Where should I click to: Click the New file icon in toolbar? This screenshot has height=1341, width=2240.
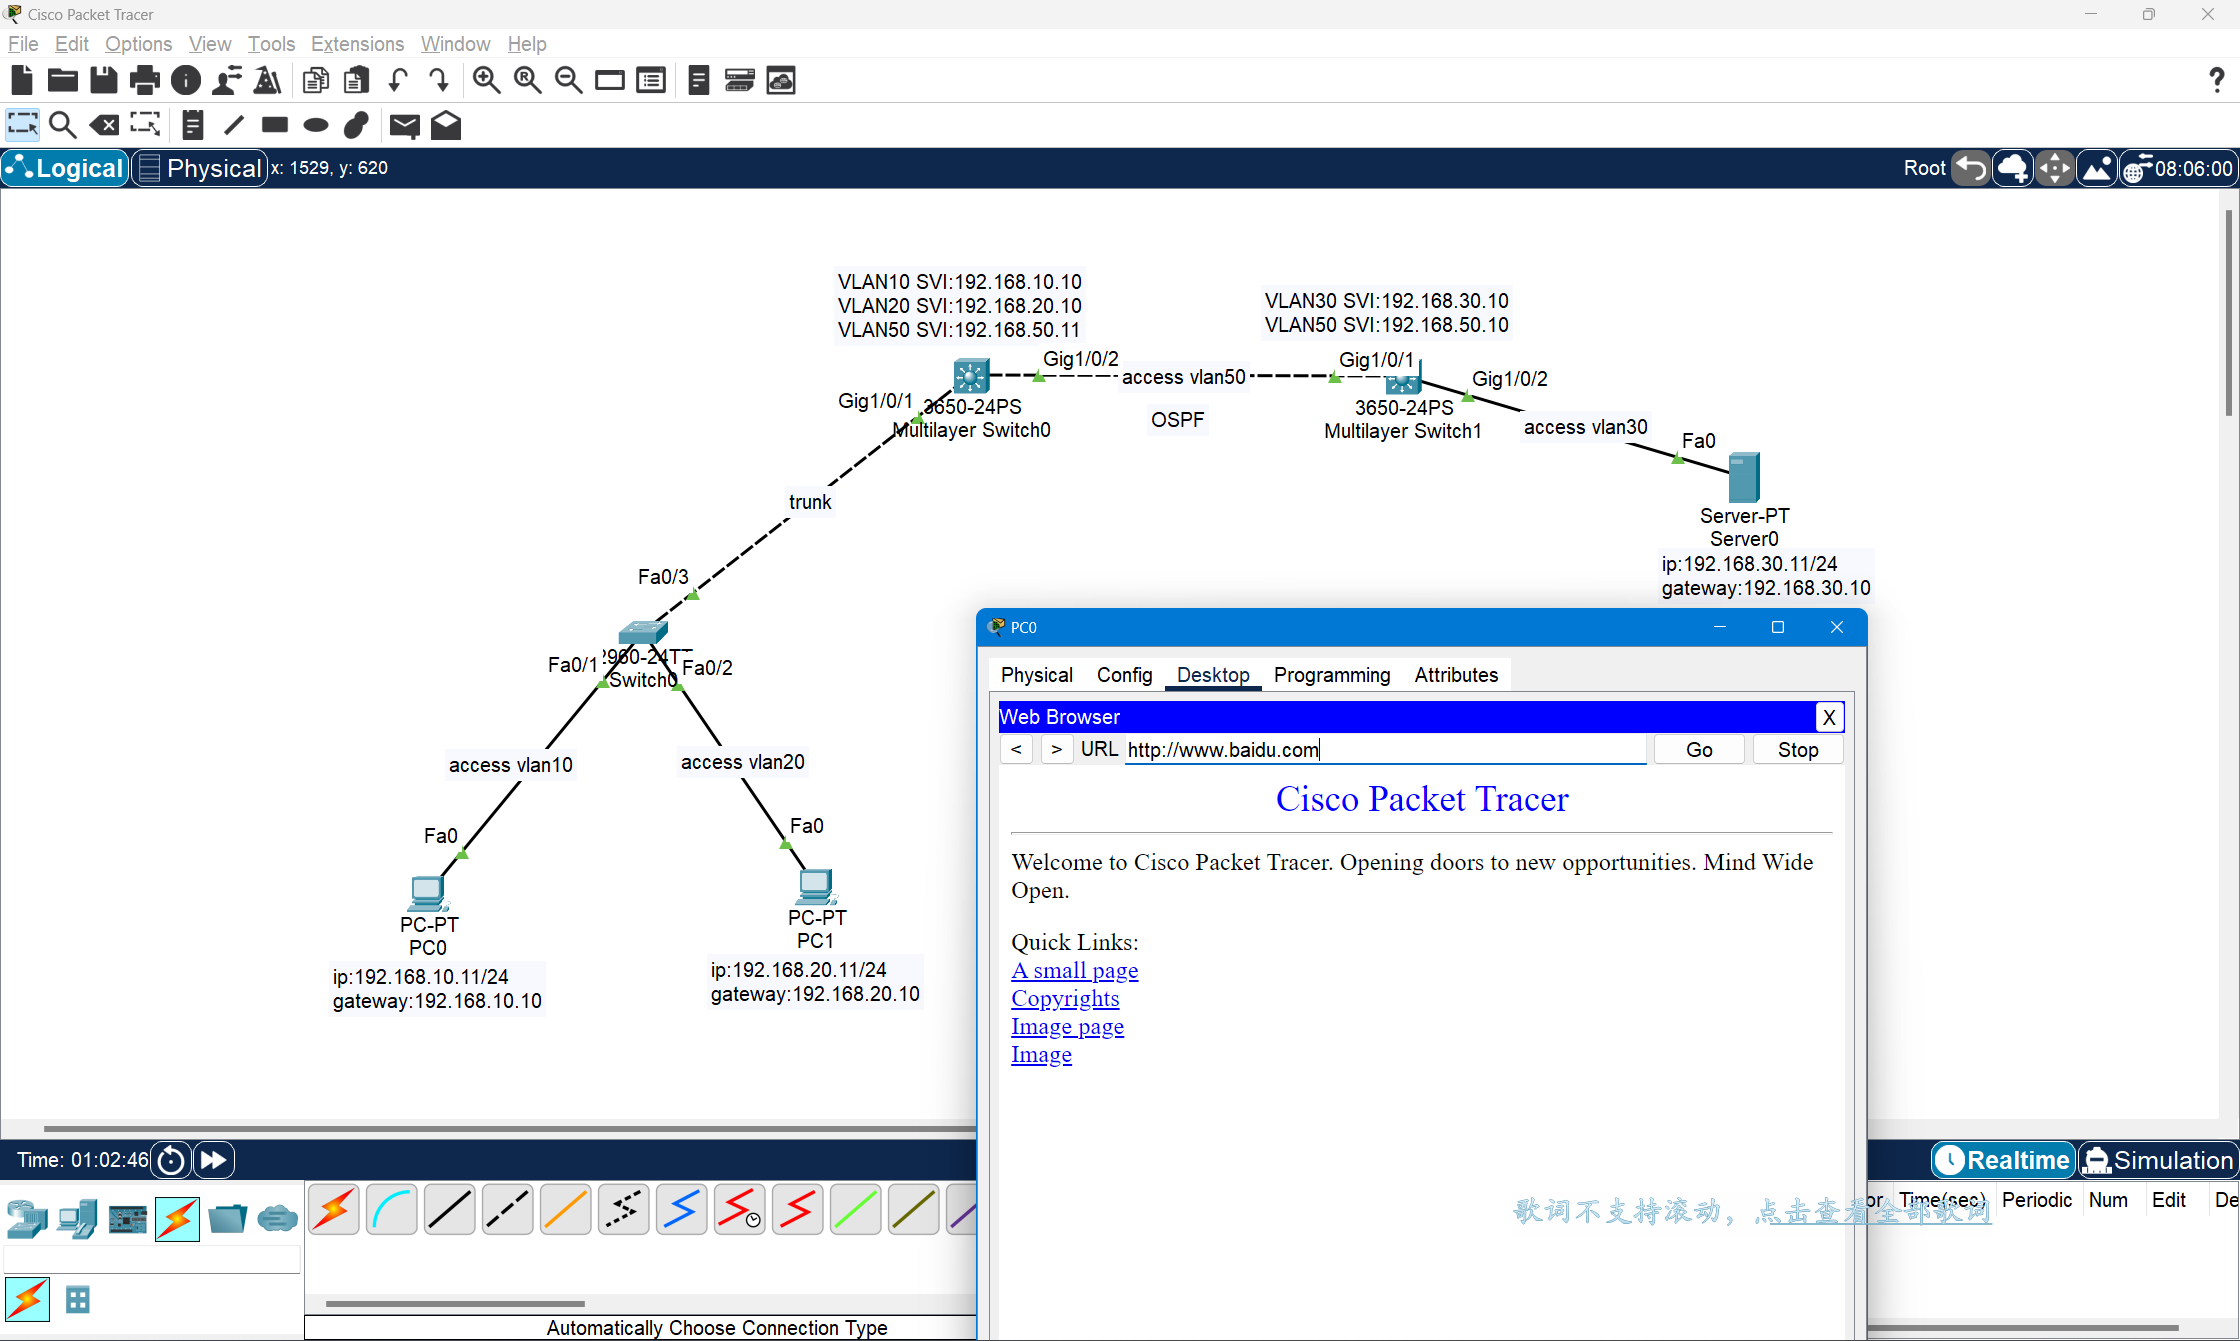click(x=22, y=80)
